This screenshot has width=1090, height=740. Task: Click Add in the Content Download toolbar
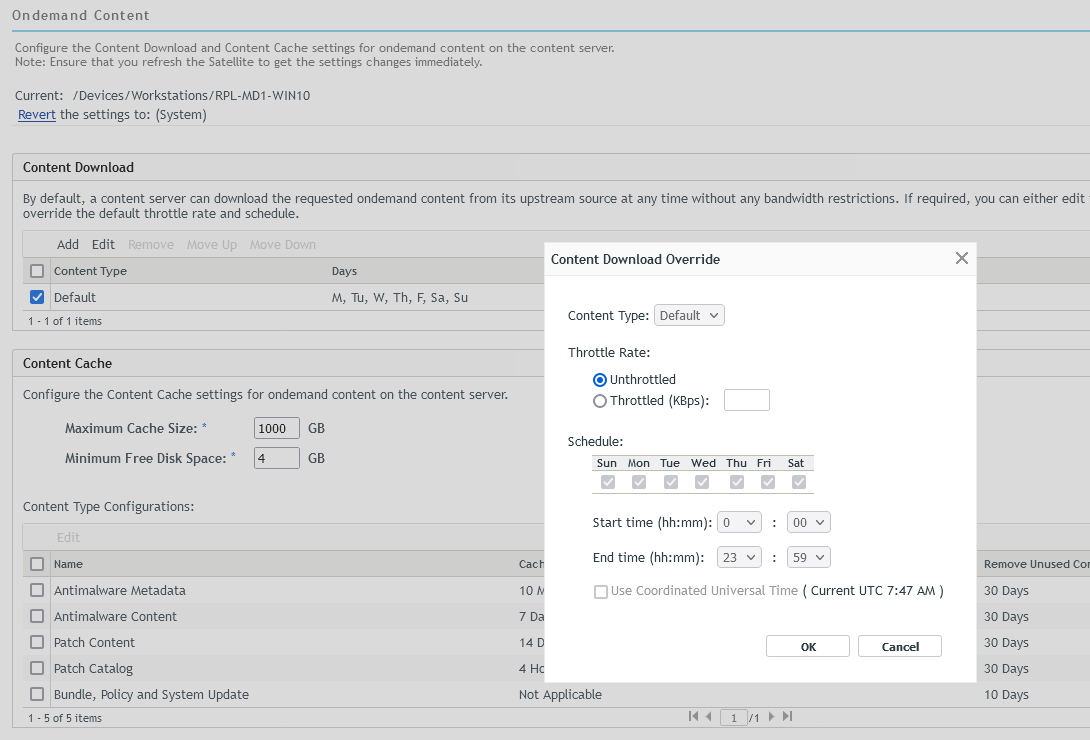coord(68,244)
